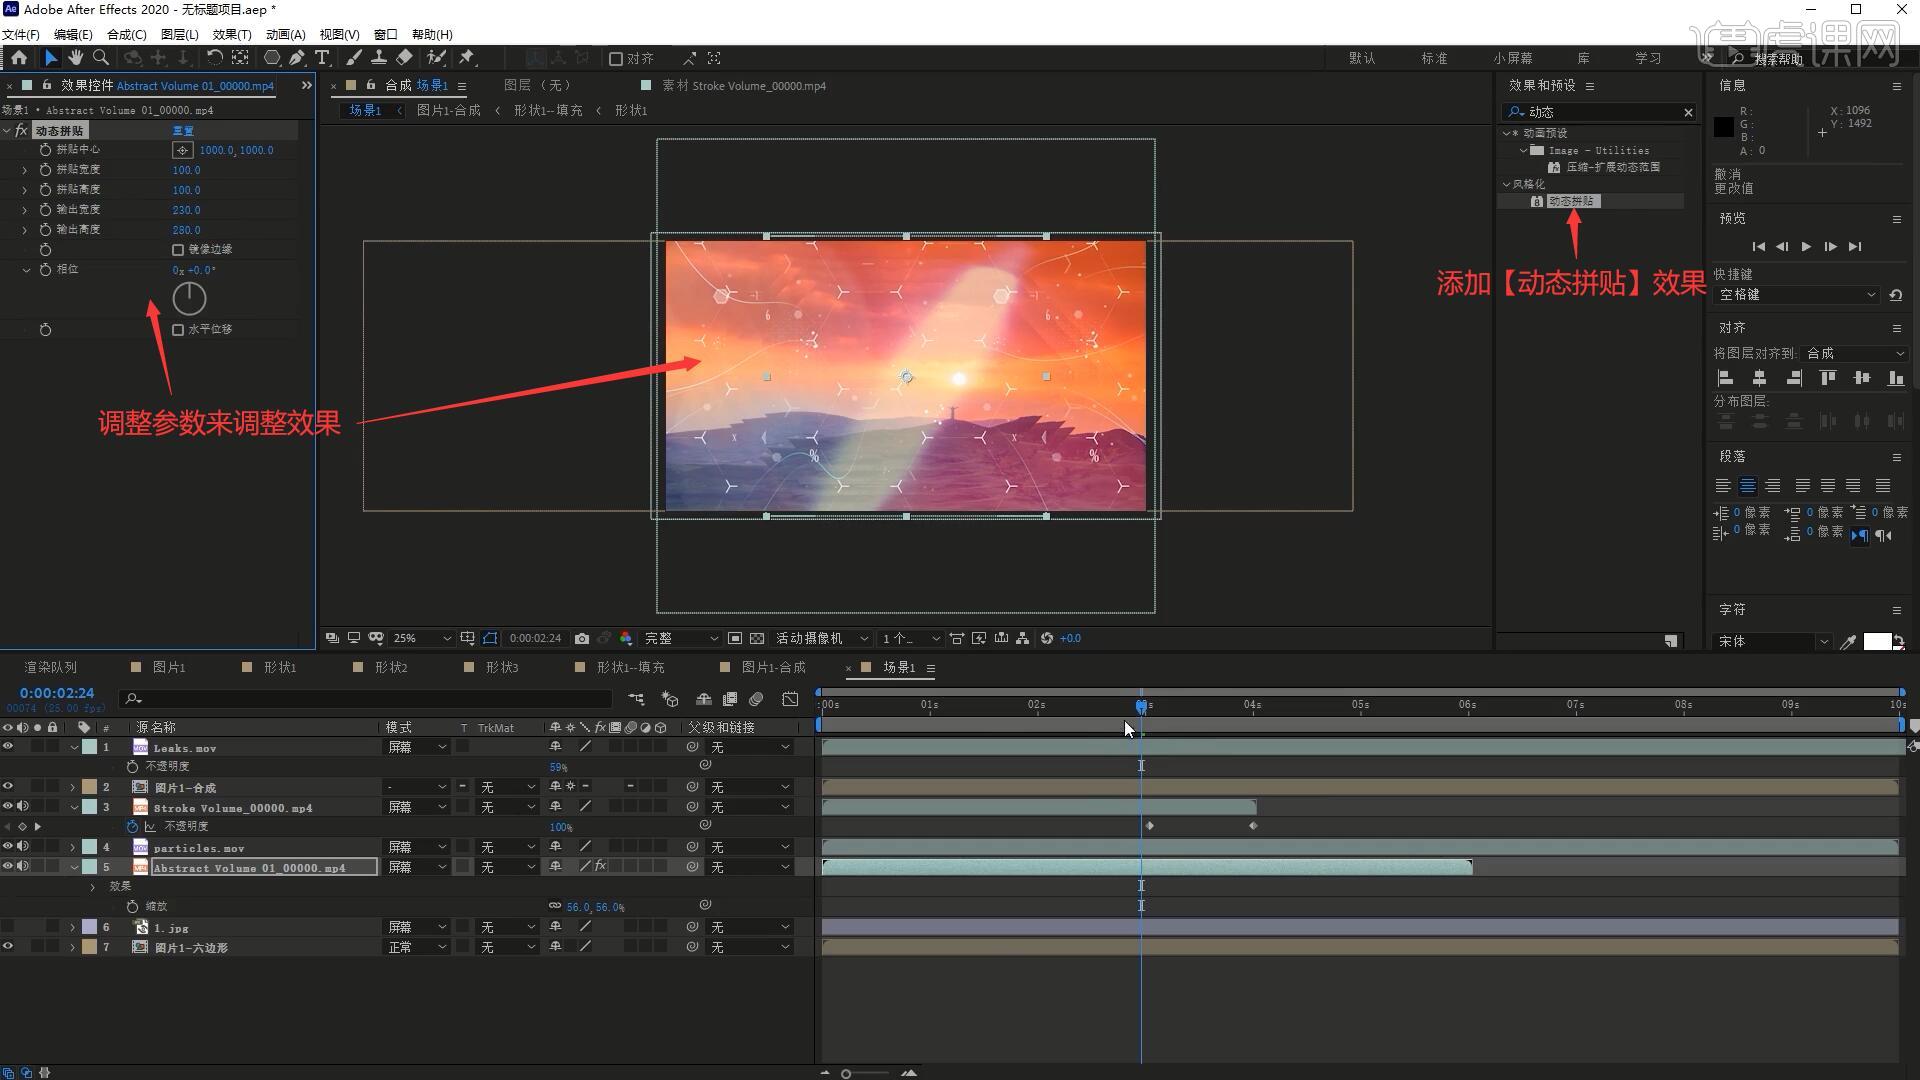Select the Puppet Pin tool
The image size is (1920, 1080).
(x=467, y=58)
